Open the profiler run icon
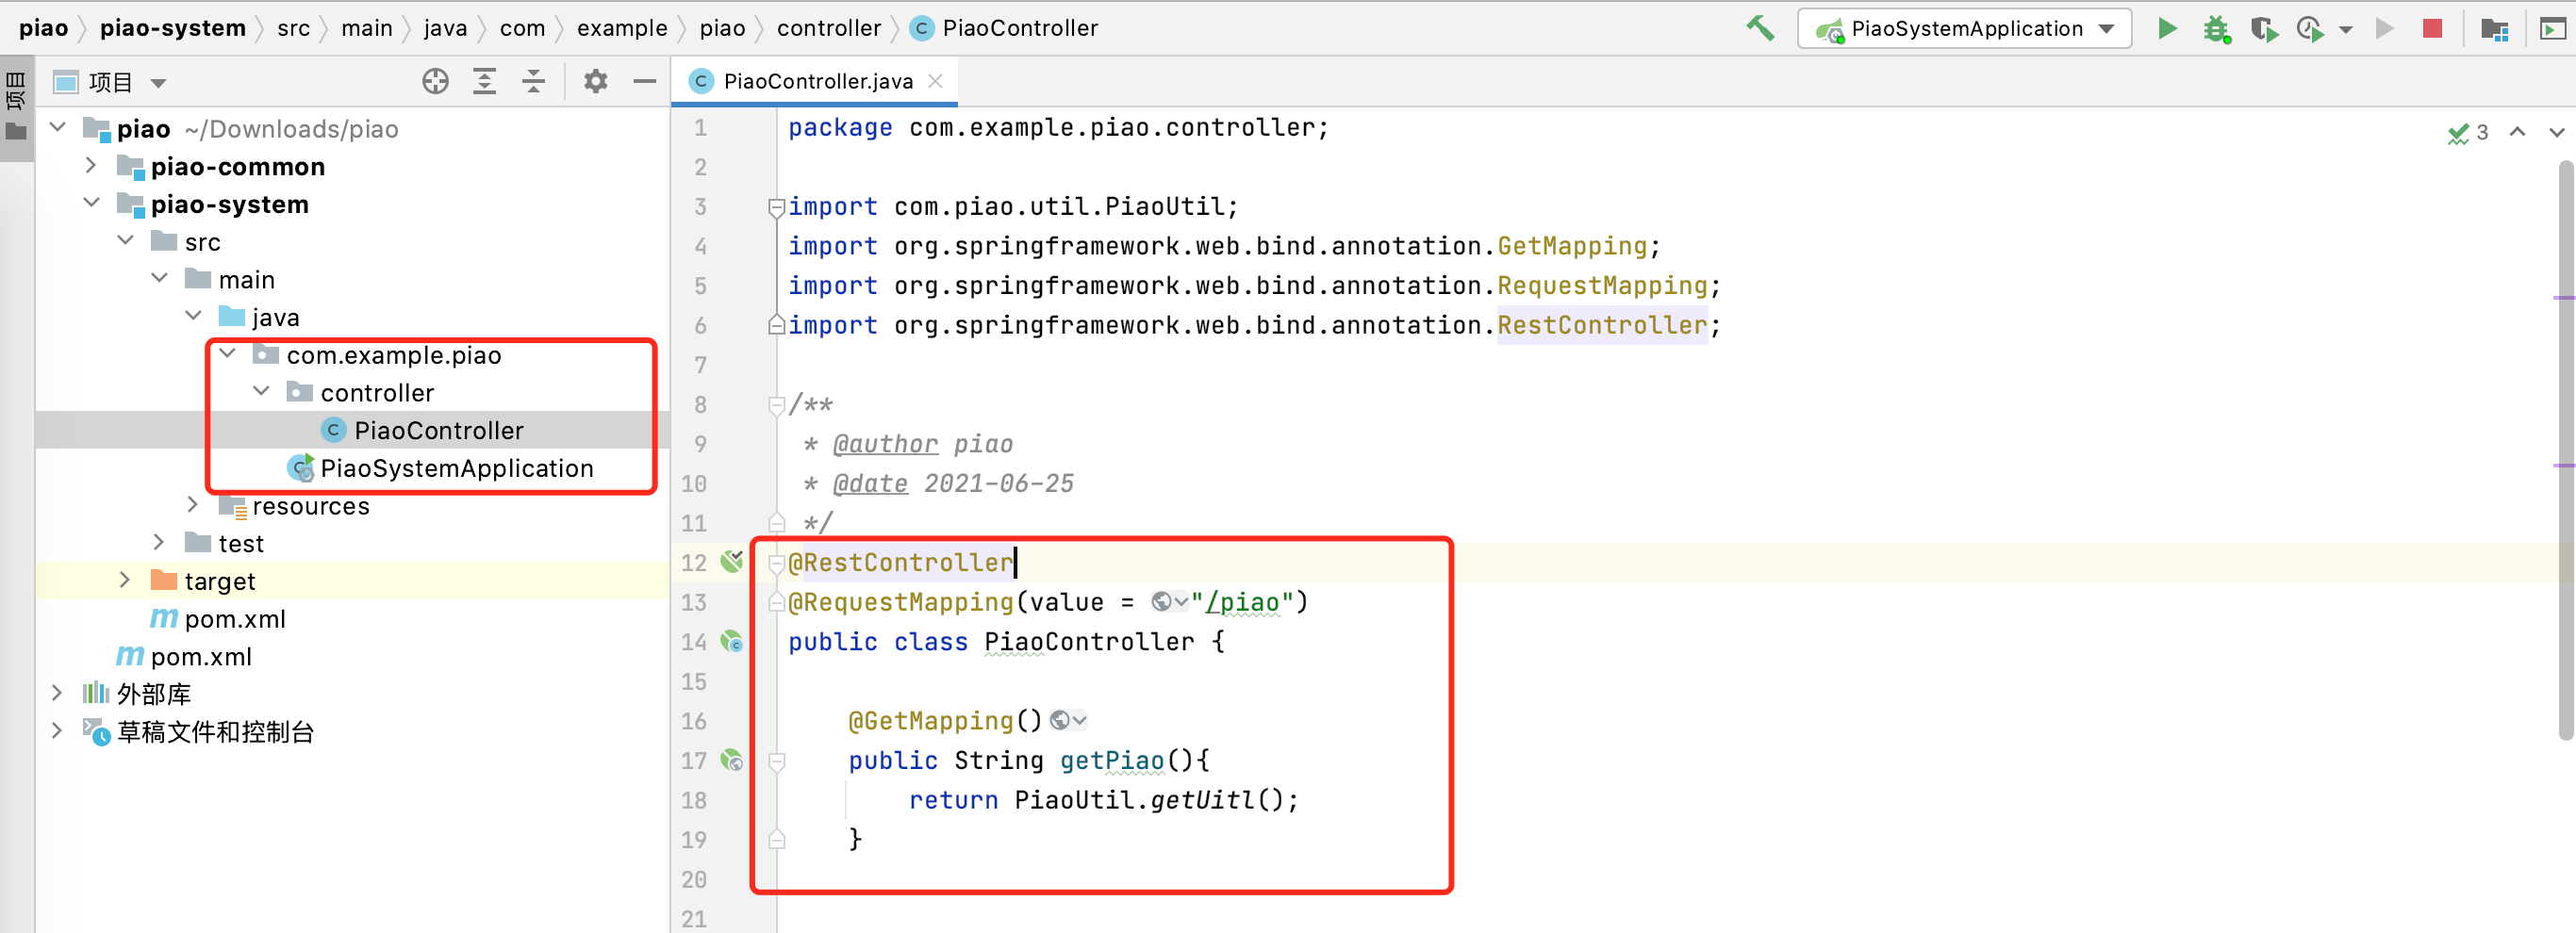 [2310, 28]
